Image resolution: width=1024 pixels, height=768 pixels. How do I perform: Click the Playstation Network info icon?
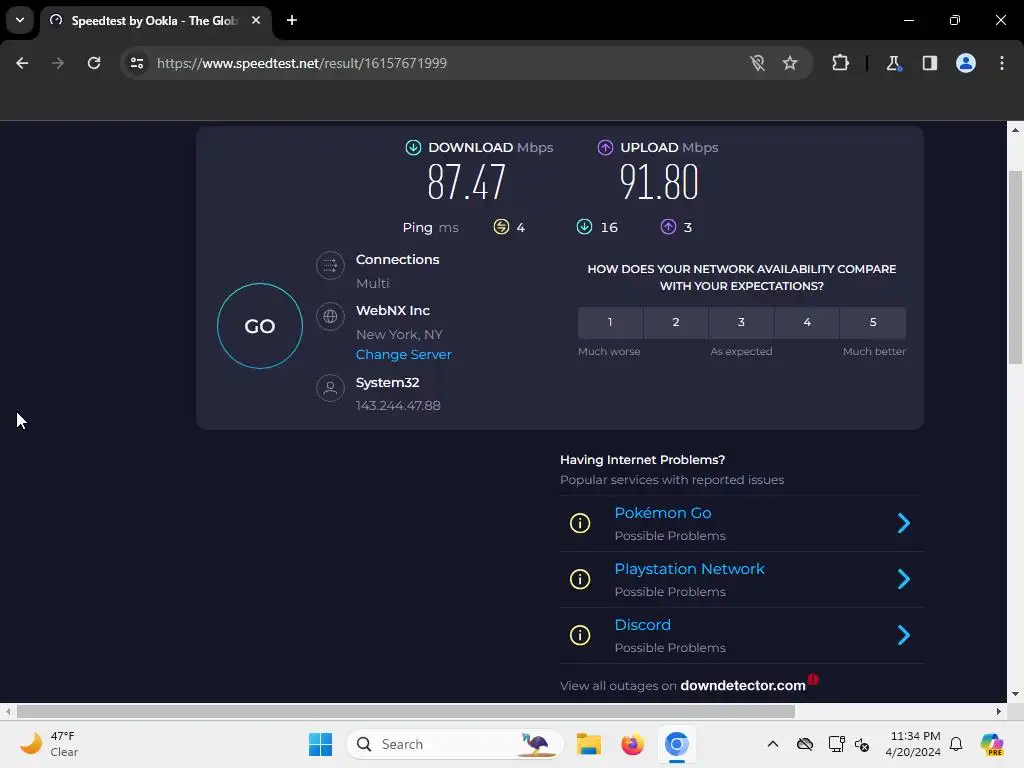(x=580, y=579)
